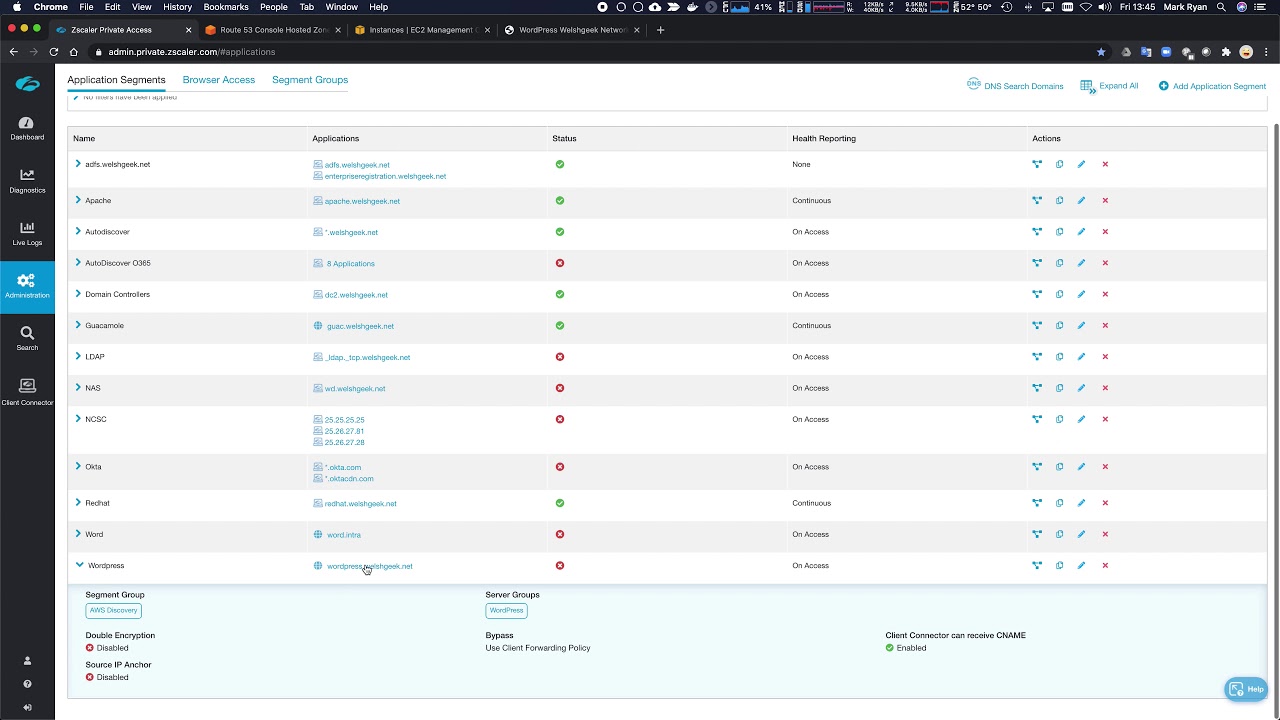Copy the adfs.welshgeek.net segment
Image resolution: width=1280 pixels, height=720 pixels.
click(1059, 164)
